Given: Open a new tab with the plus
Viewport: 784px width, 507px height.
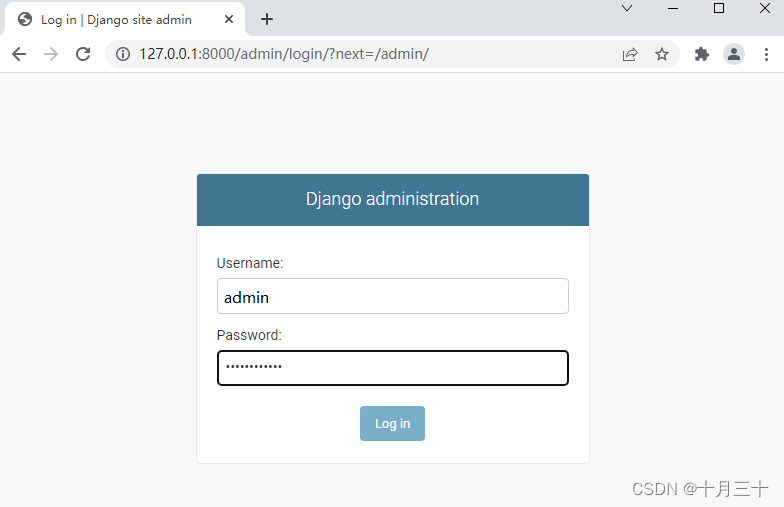Looking at the screenshot, I should pyautogui.click(x=267, y=19).
